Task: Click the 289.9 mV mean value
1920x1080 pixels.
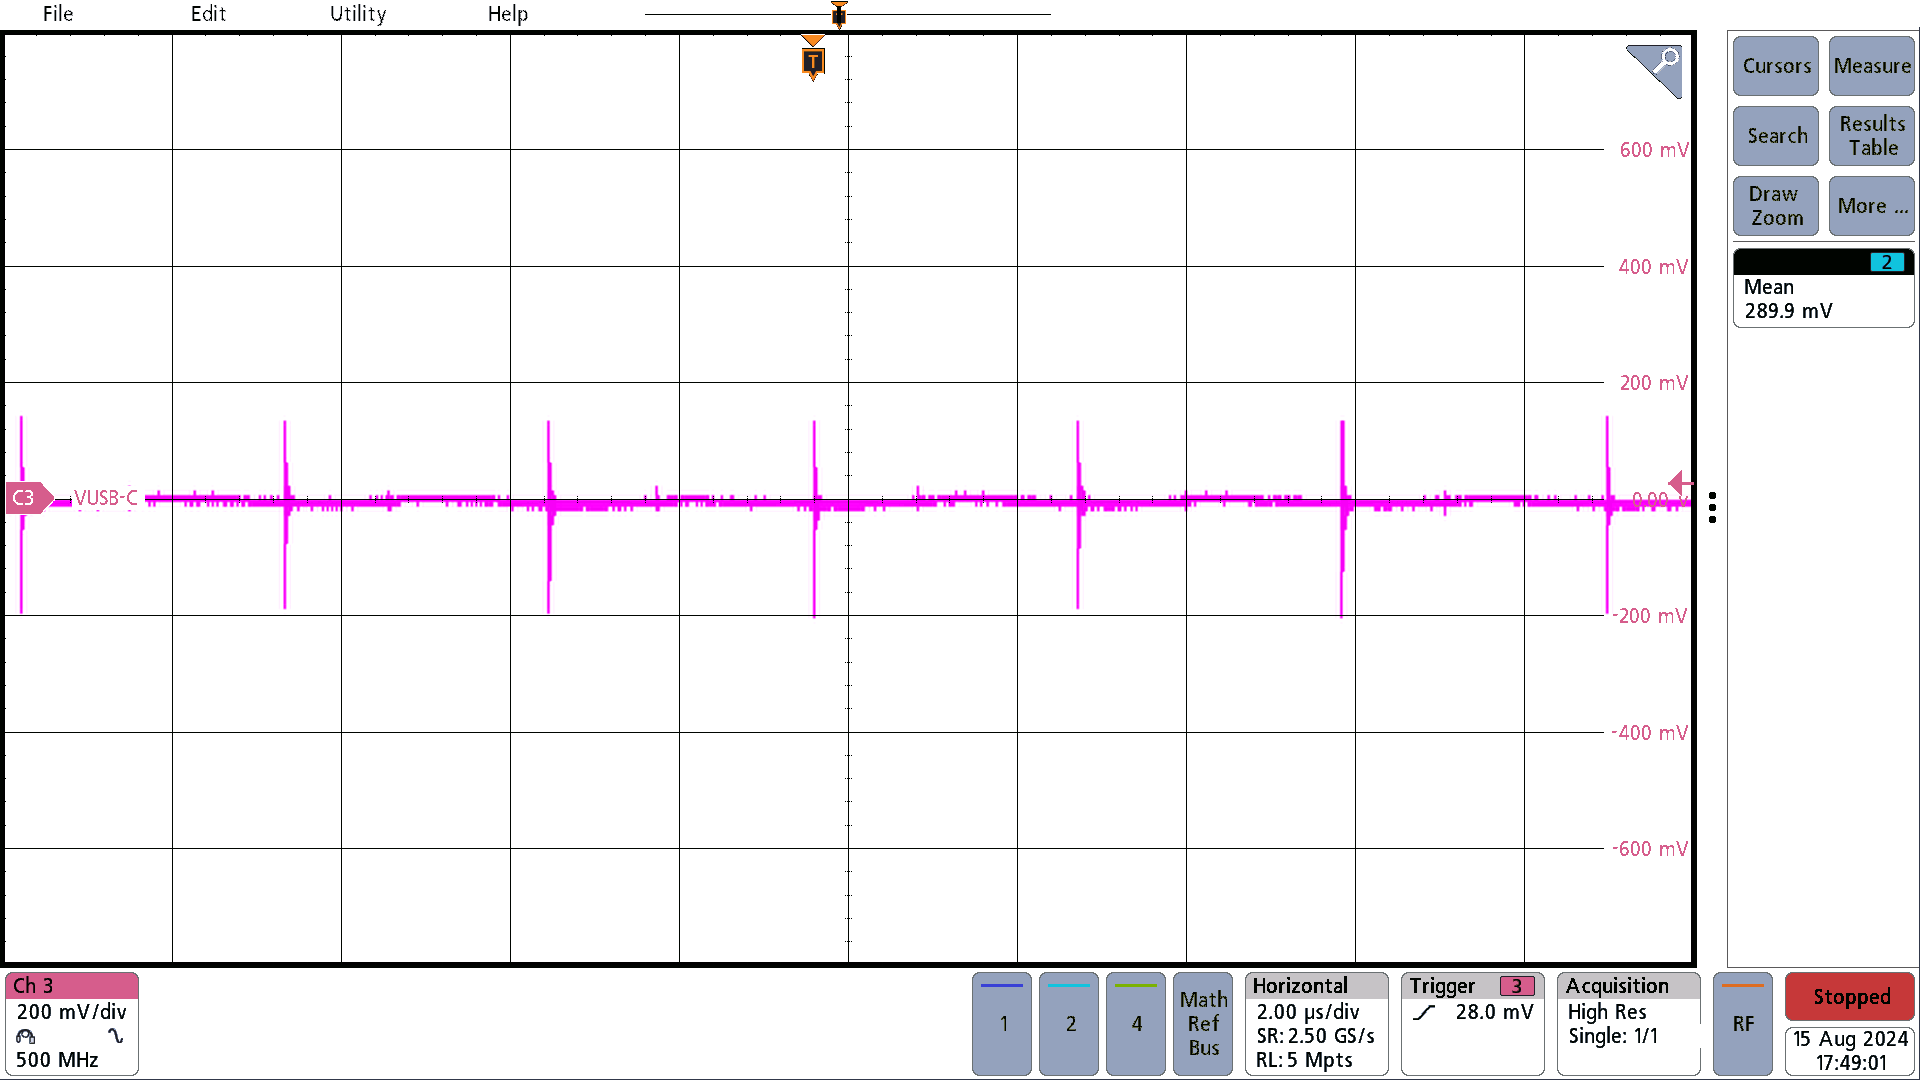Action: pyautogui.click(x=1788, y=311)
